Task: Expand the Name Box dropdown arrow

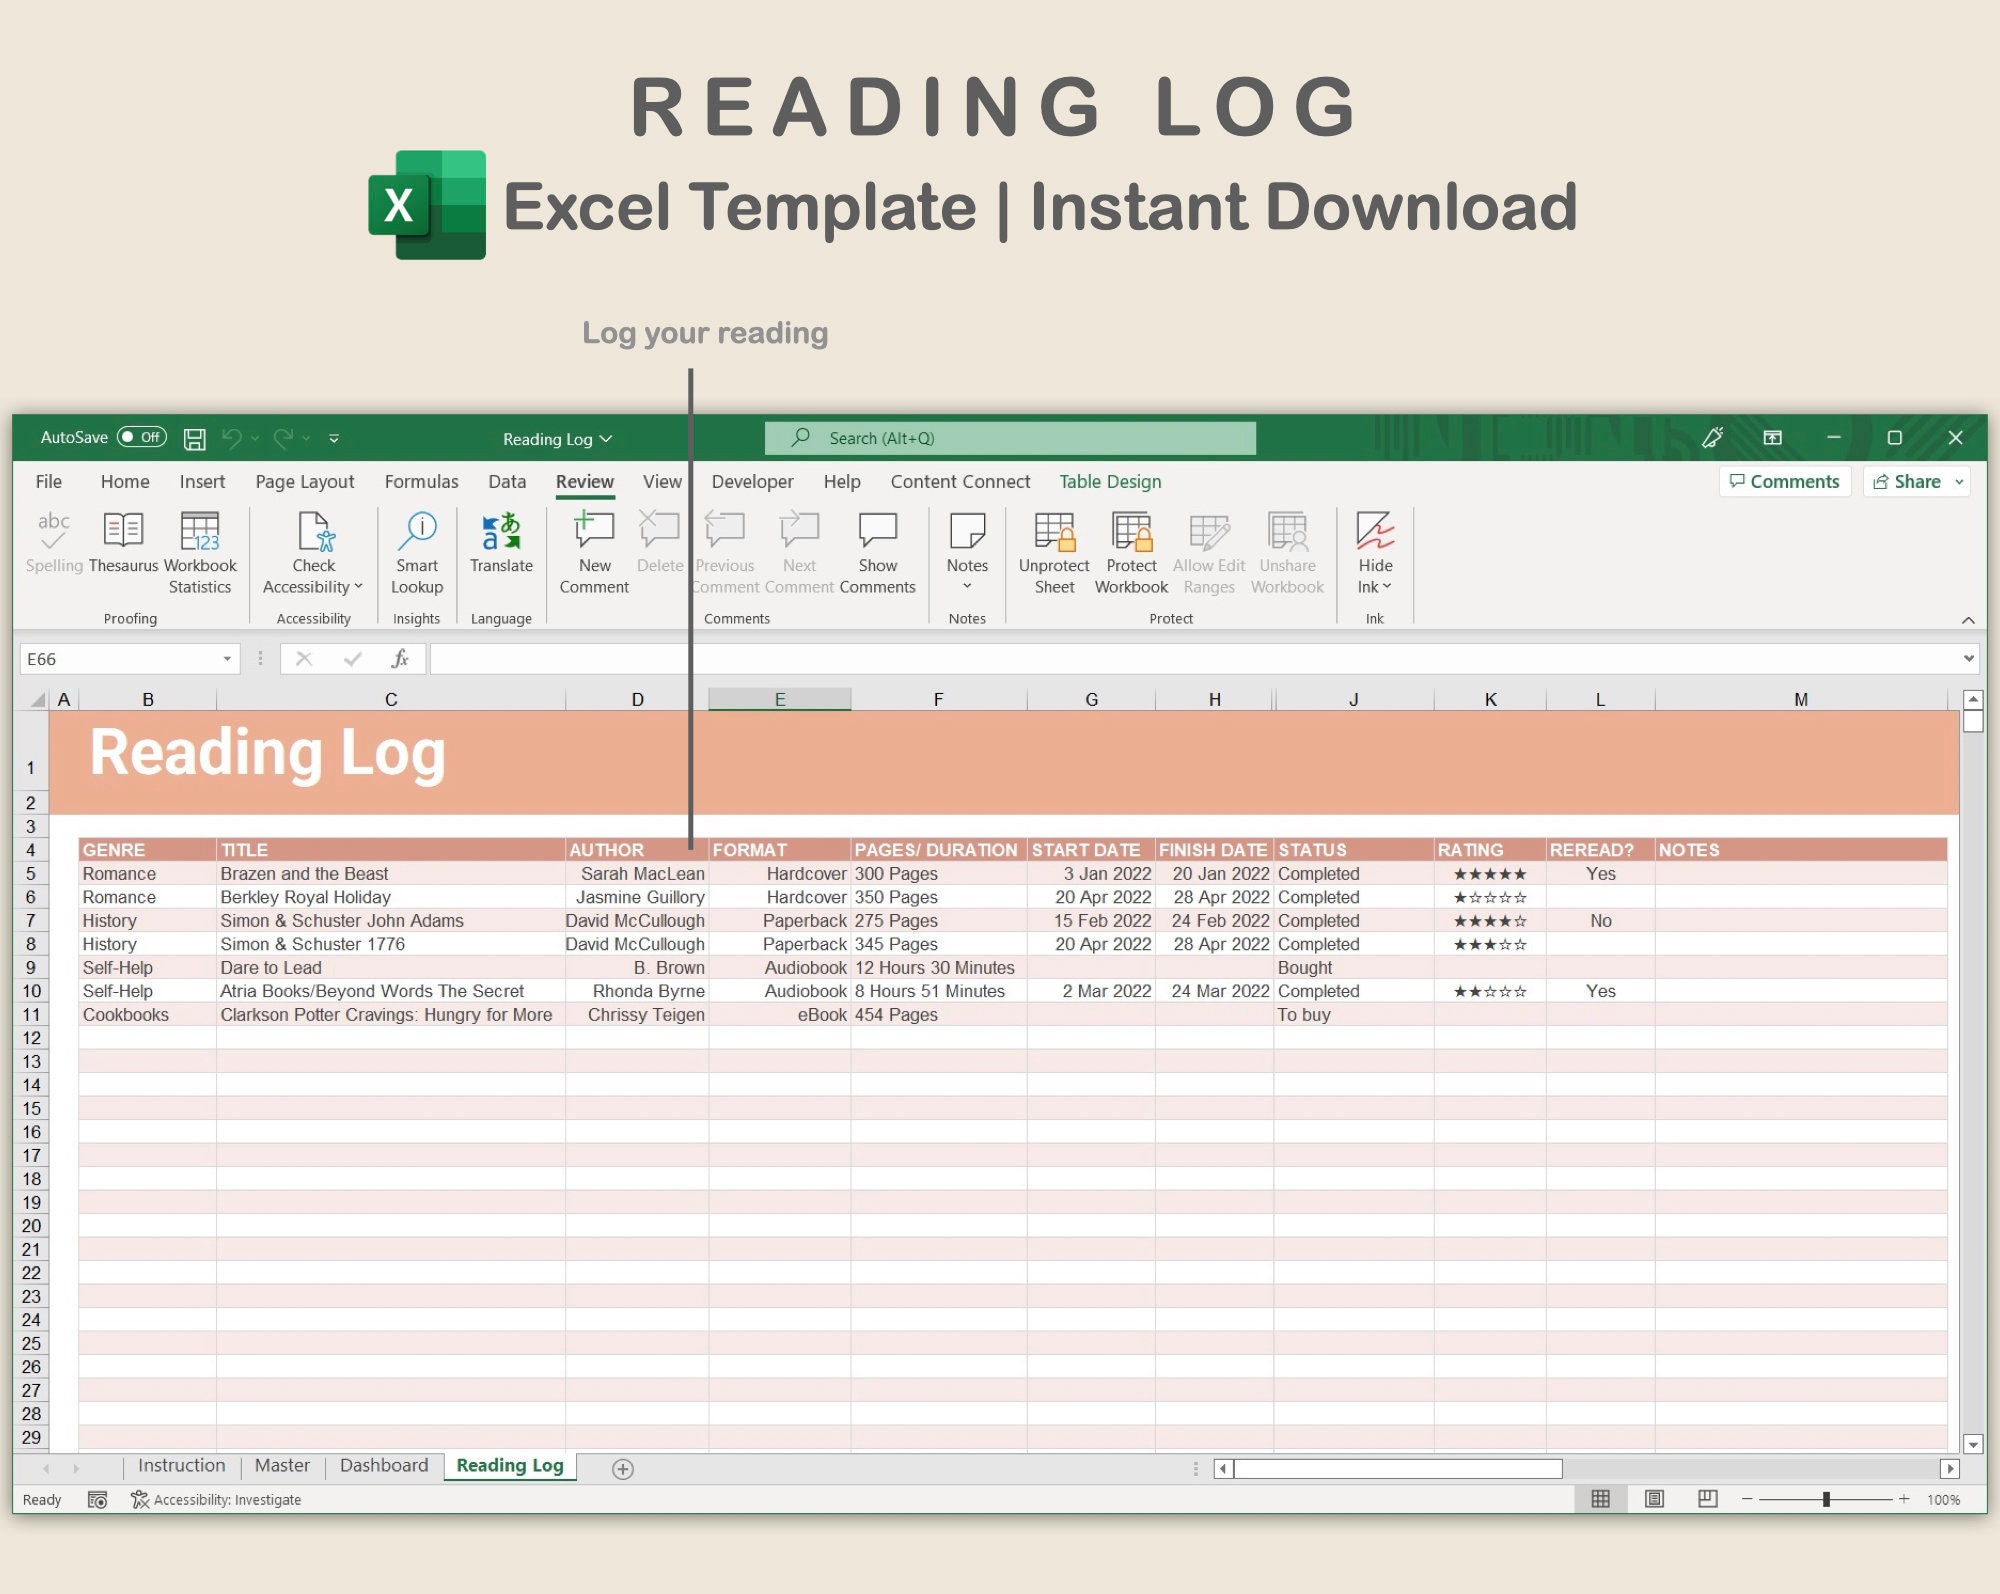Action: pos(225,658)
